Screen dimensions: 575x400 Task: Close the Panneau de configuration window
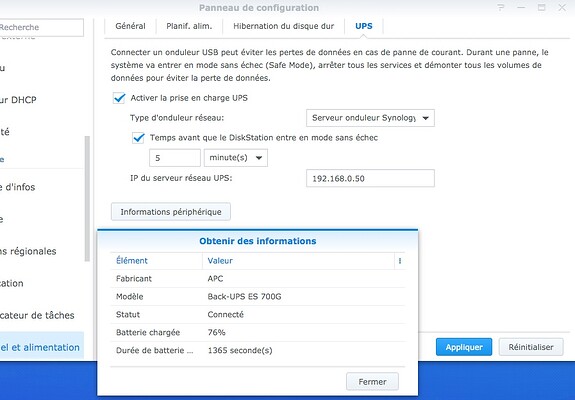click(x=562, y=7)
